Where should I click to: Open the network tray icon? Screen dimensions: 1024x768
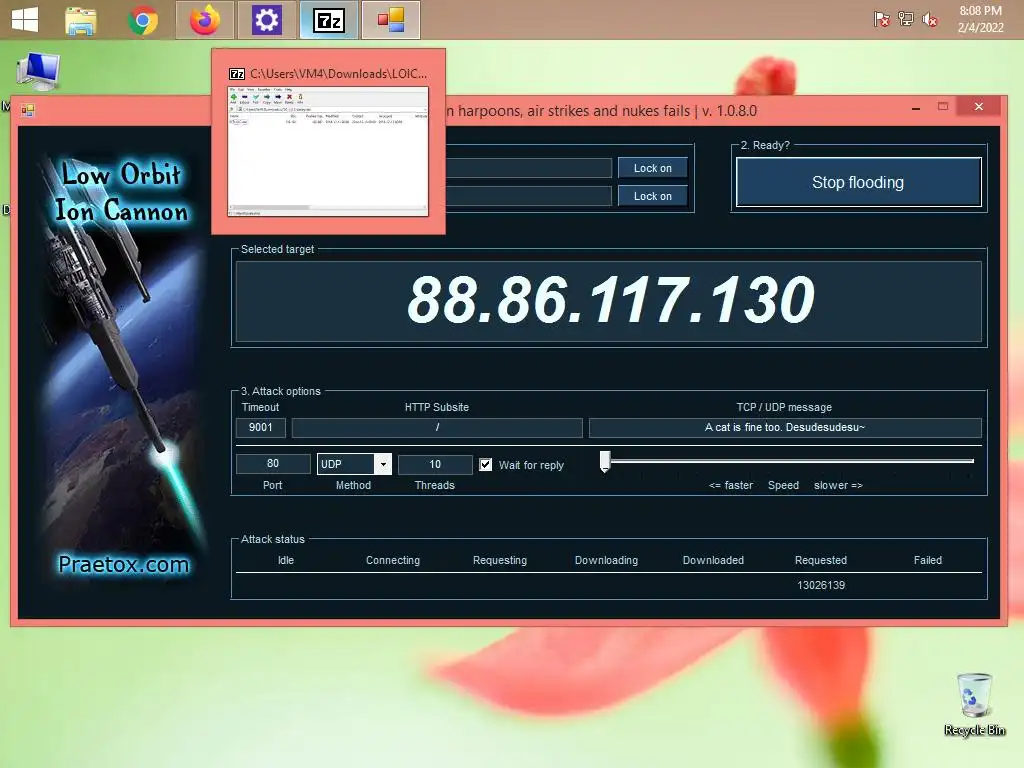906,20
